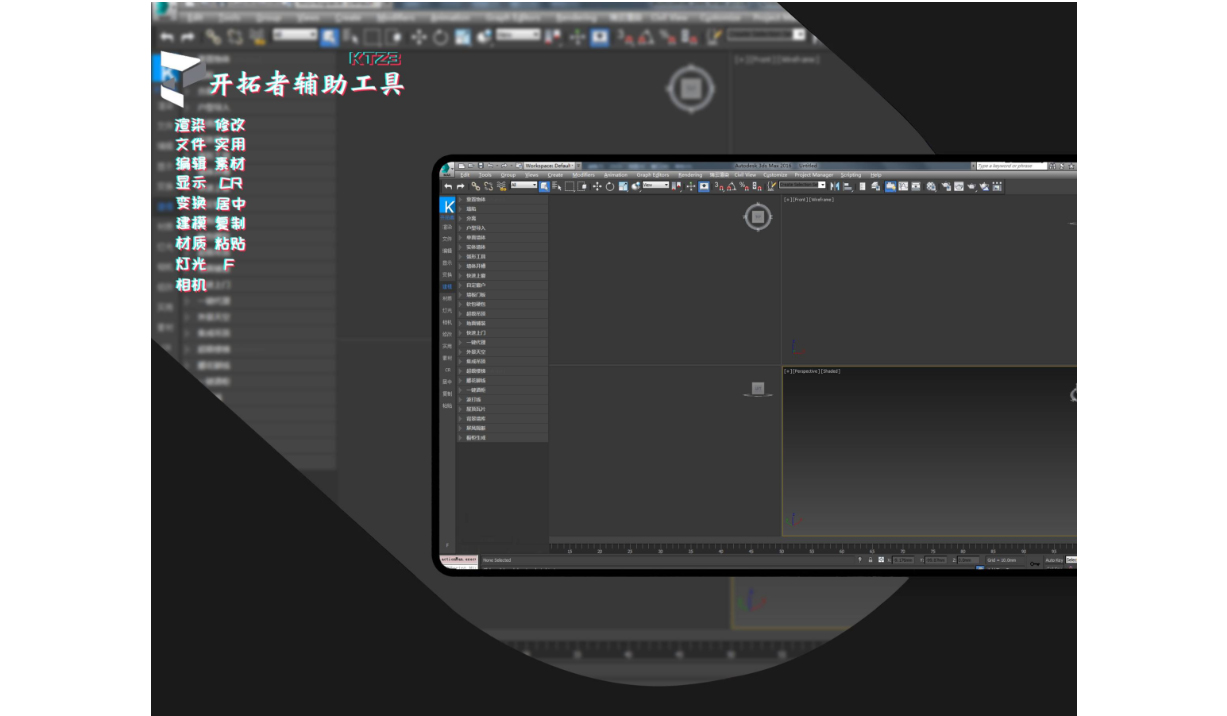Activate the Select and Manipulate tool

pyautogui.click(x=690, y=186)
